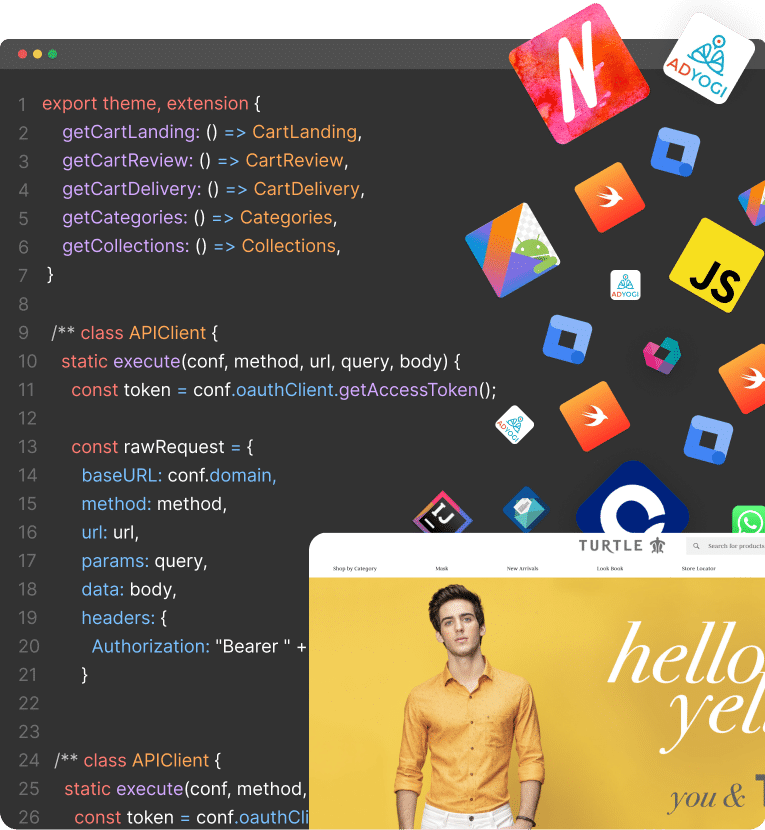
Task: Open the New Arrivals menu item
Action: 523,569
